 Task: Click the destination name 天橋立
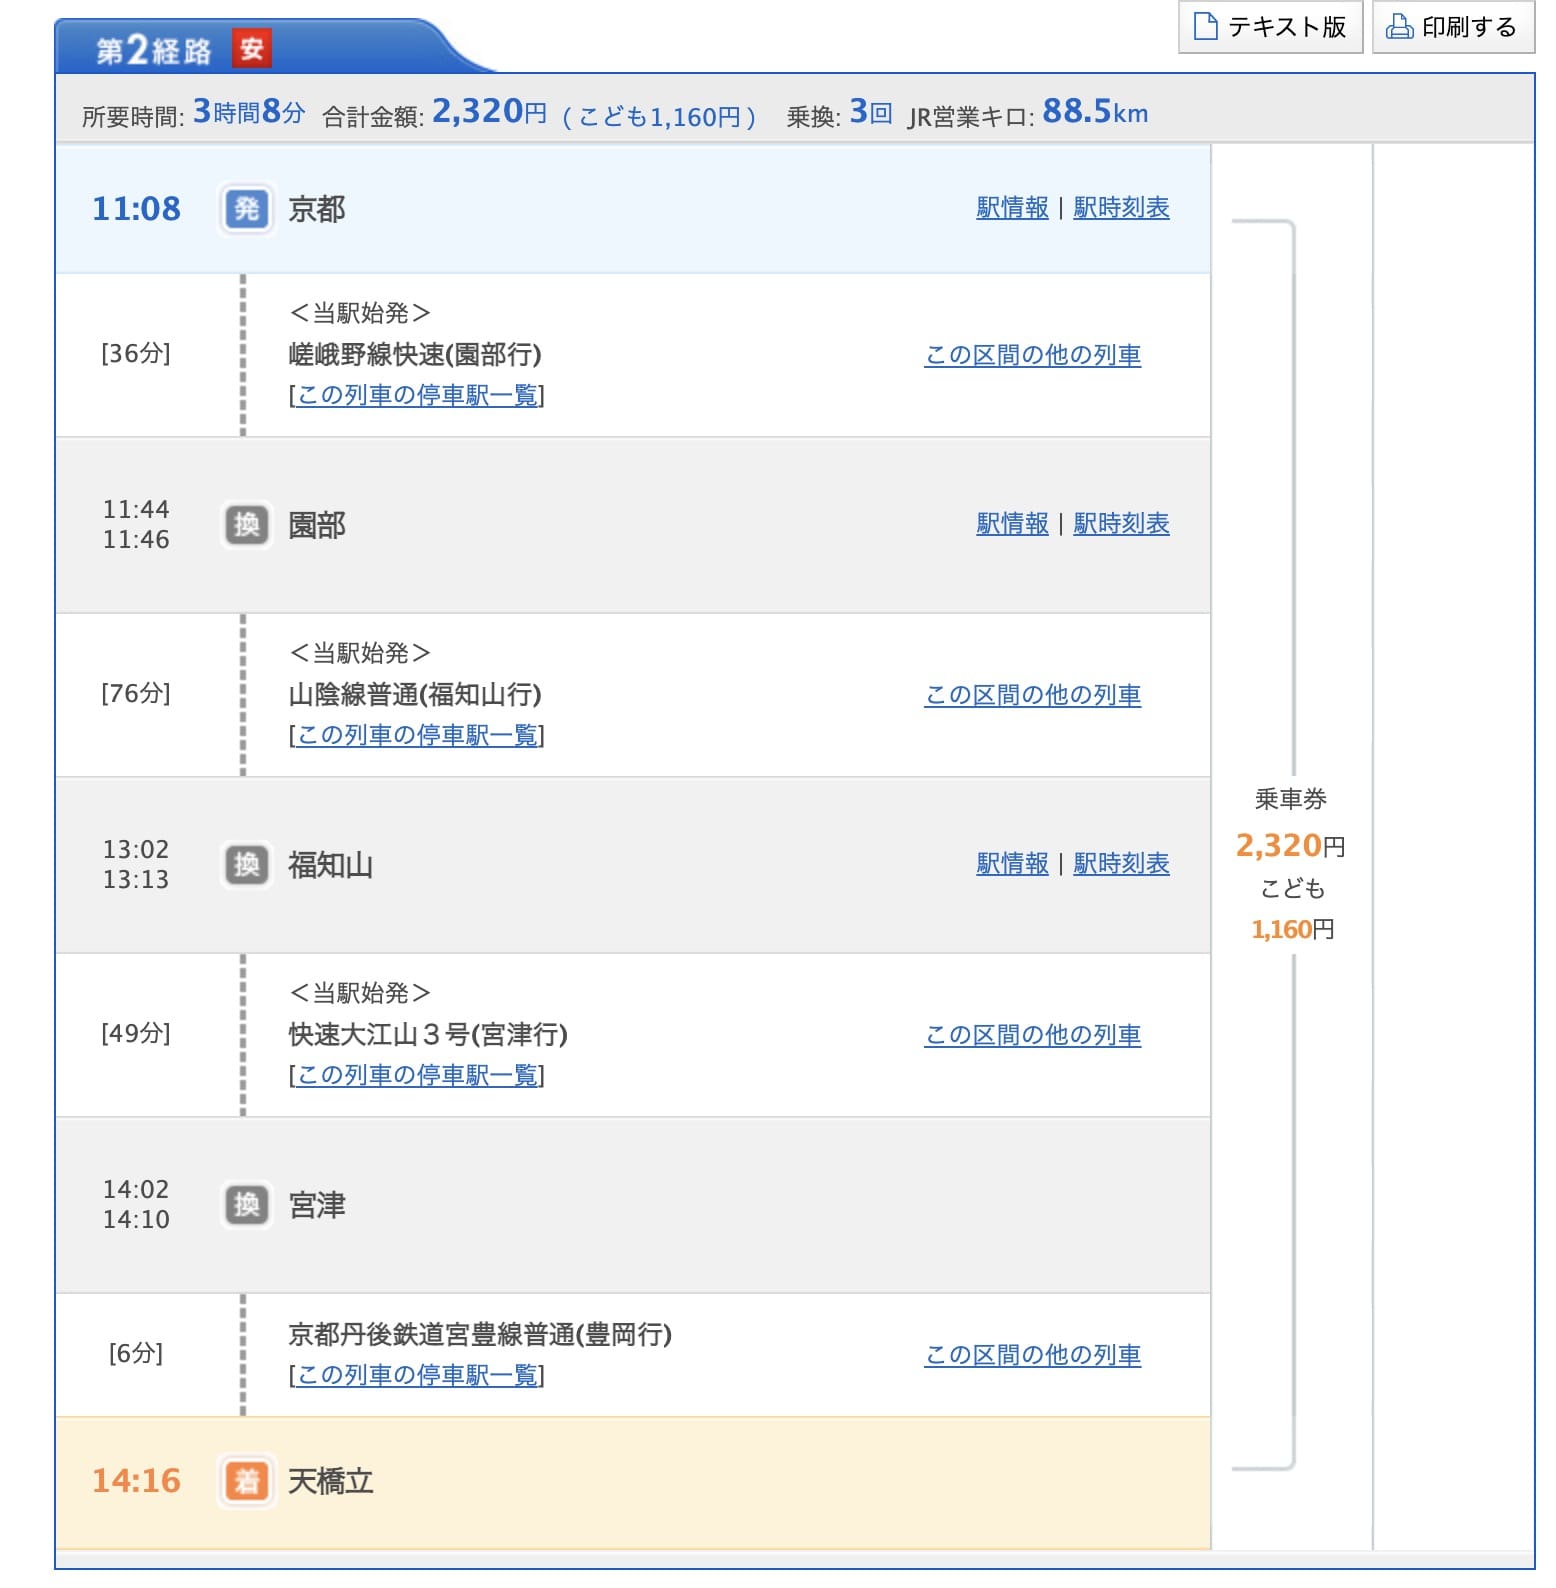pyautogui.click(x=330, y=1481)
